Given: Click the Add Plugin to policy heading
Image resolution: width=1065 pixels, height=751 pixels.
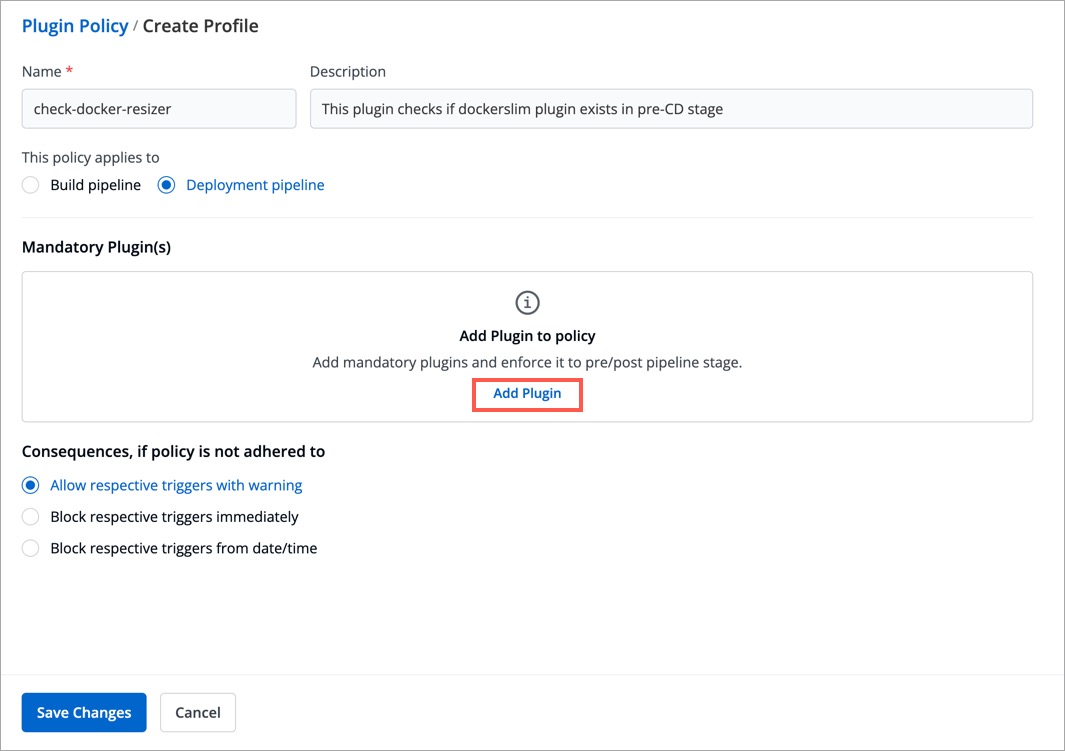Looking at the screenshot, I should click(x=527, y=336).
